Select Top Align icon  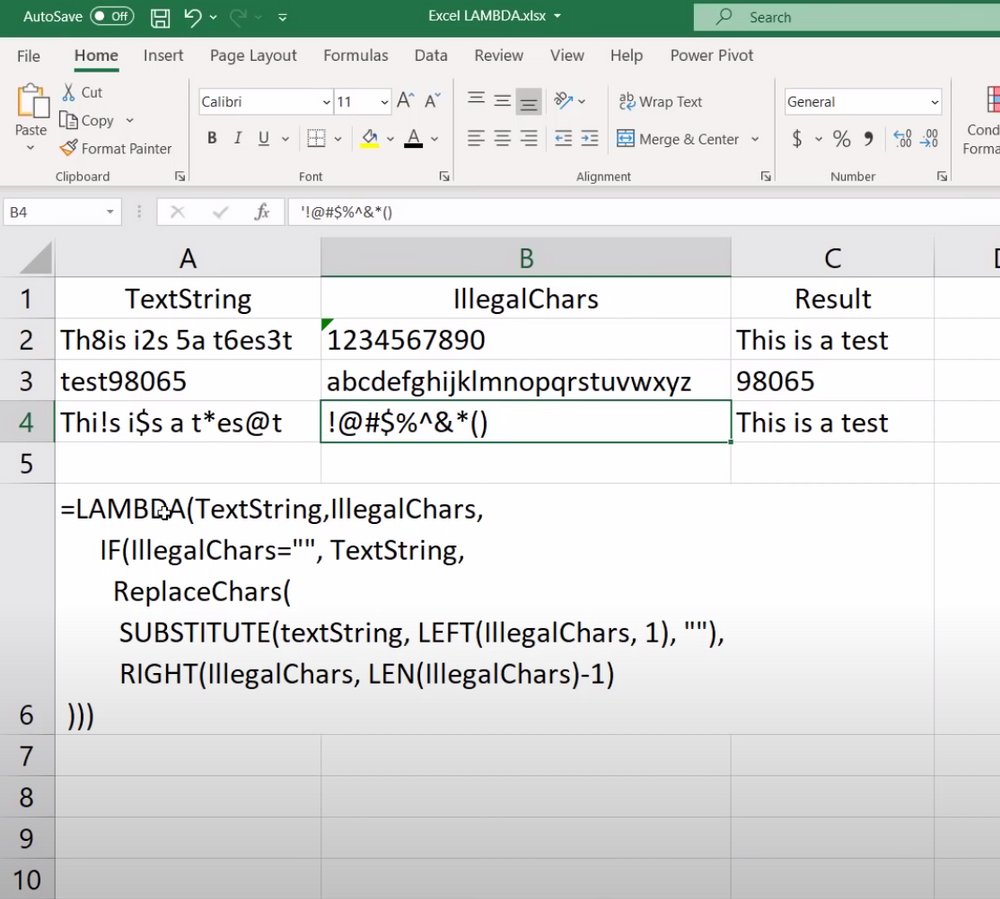[476, 99]
